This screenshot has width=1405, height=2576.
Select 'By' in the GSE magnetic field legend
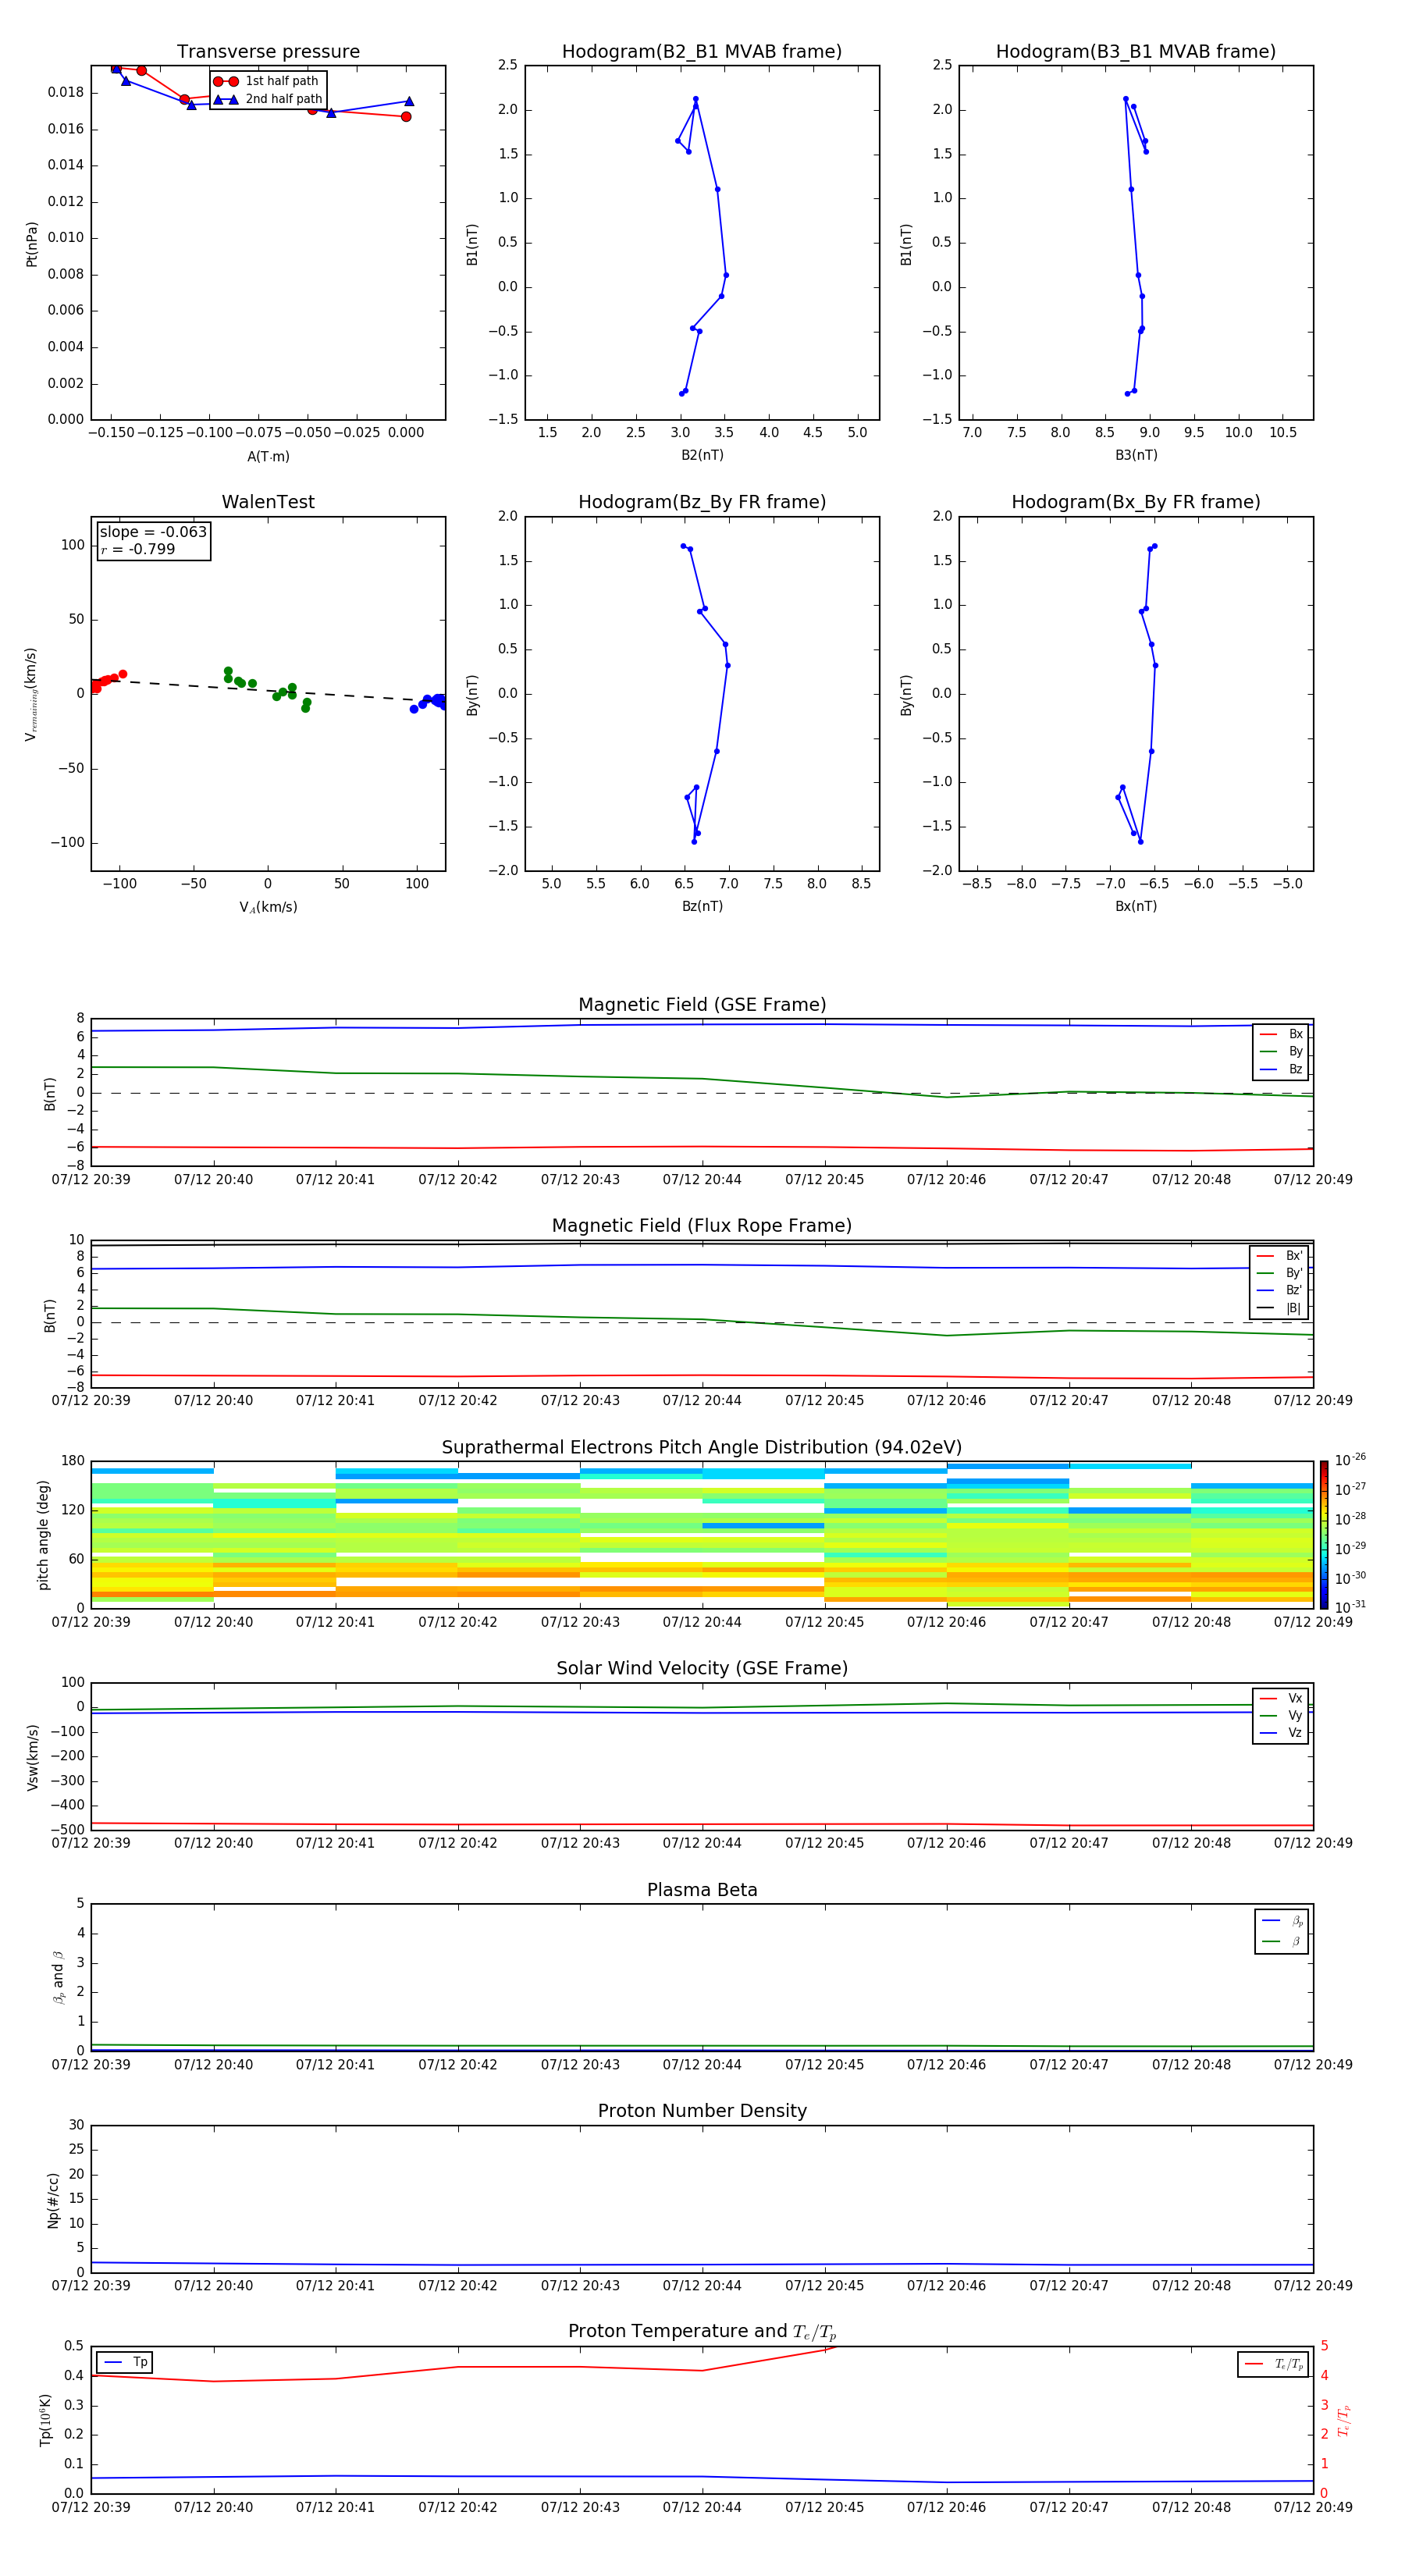(x=1281, y=1051)
